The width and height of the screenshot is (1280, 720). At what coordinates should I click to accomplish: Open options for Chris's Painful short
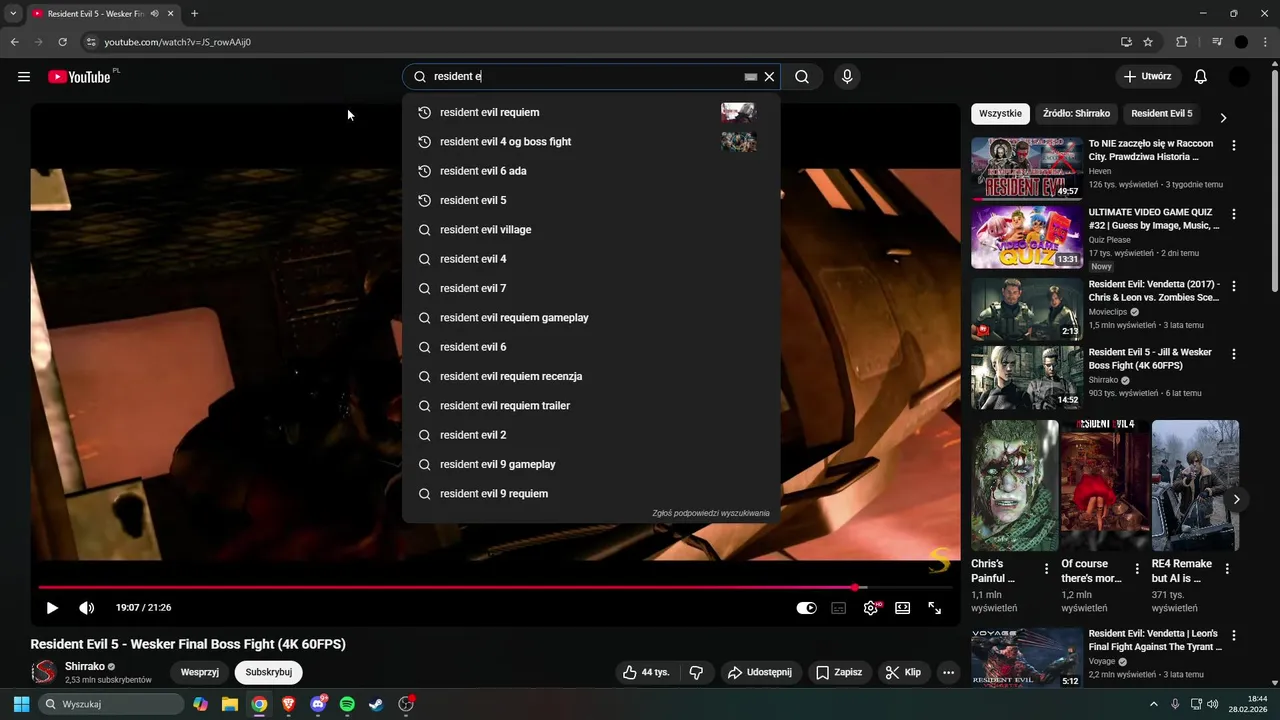1047,568
